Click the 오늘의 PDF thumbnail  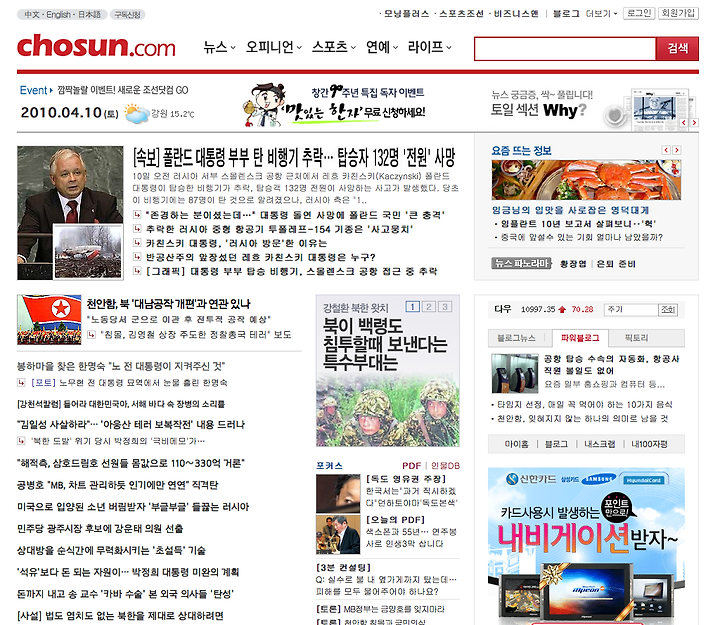click(x=338, y=535)
